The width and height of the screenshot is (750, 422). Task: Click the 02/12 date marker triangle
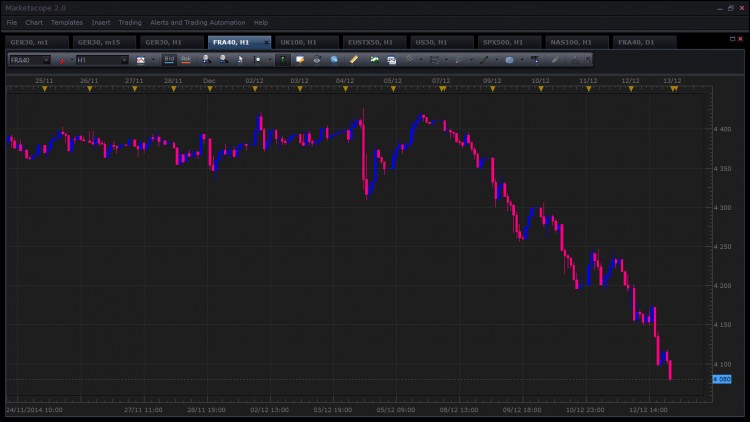[255, 89]
